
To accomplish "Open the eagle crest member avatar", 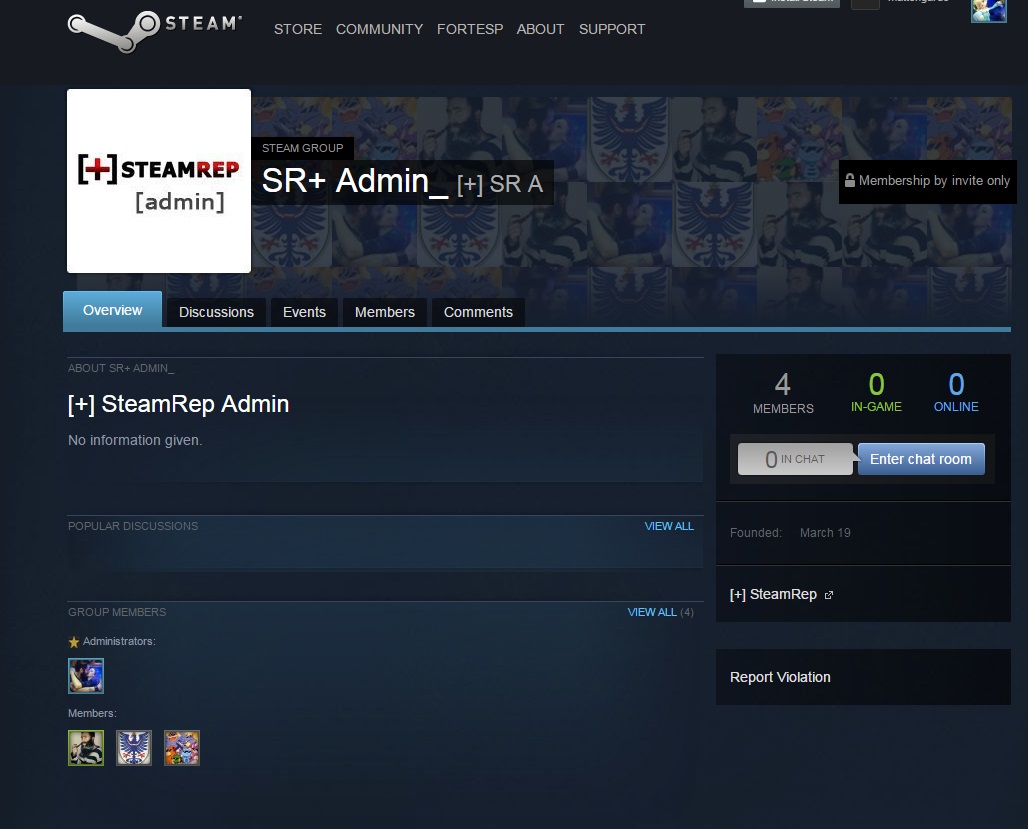I will click(134, 748).
